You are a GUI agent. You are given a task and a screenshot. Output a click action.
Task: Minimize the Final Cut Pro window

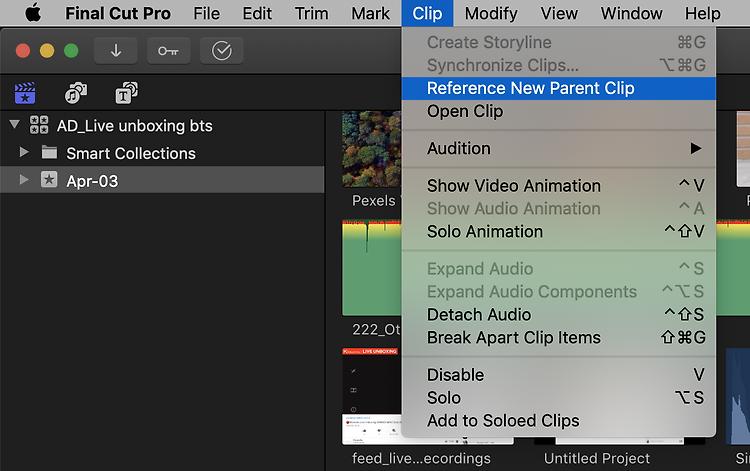[47, 51]
